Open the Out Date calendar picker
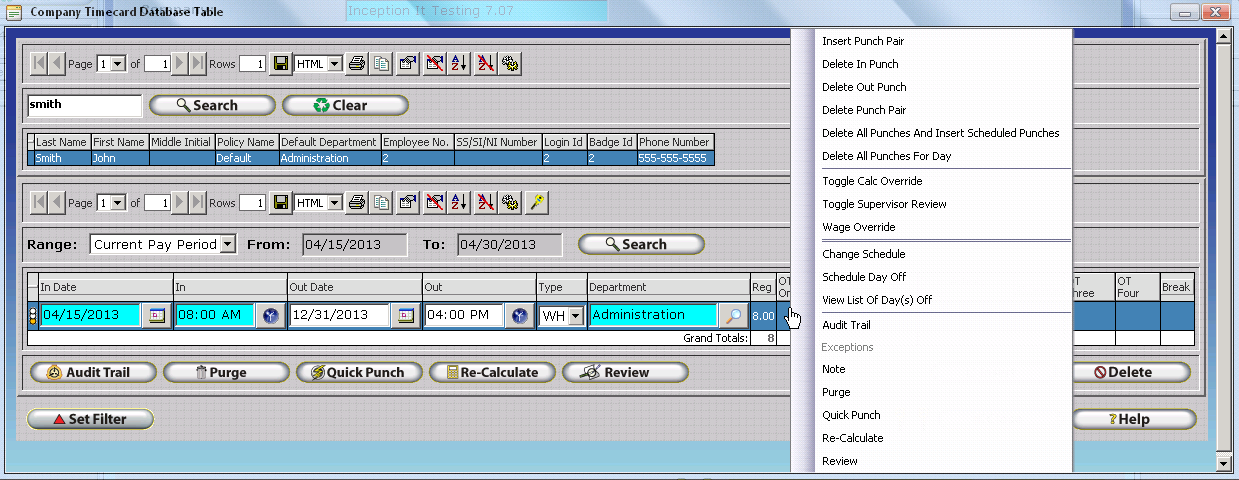The image size is (1239, 480). [x=405, y=315]
